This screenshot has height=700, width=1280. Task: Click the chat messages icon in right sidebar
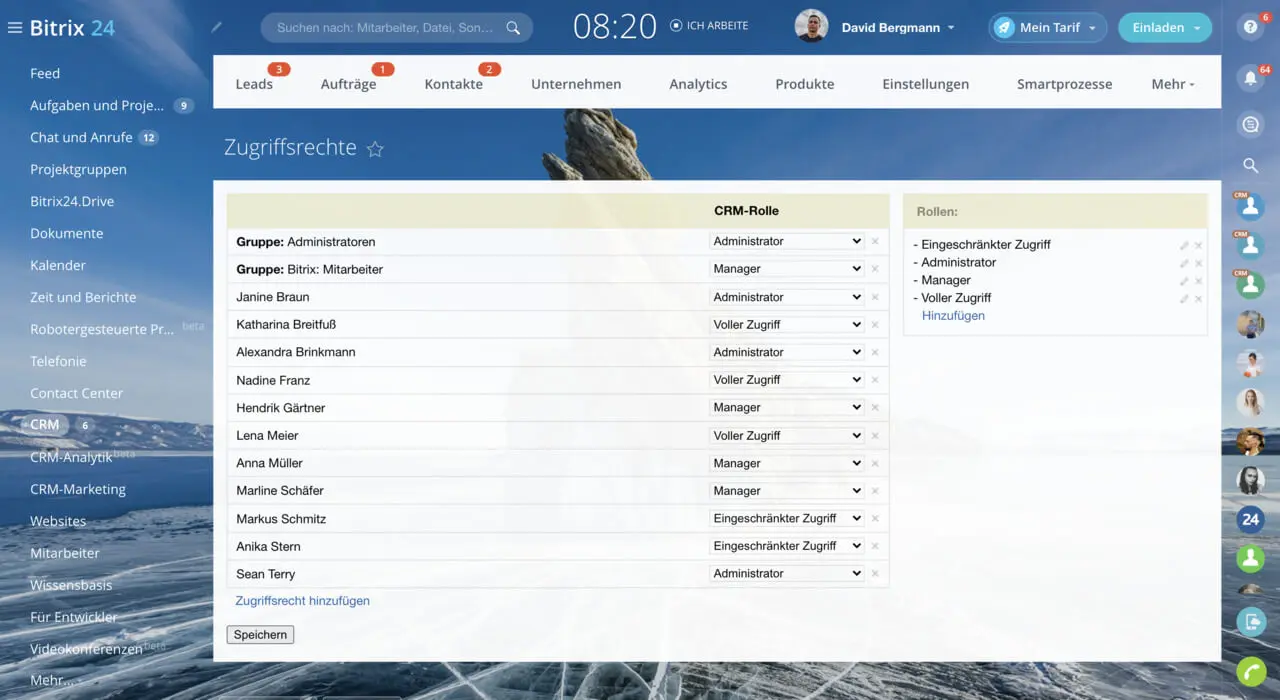tap(1250, 125)
